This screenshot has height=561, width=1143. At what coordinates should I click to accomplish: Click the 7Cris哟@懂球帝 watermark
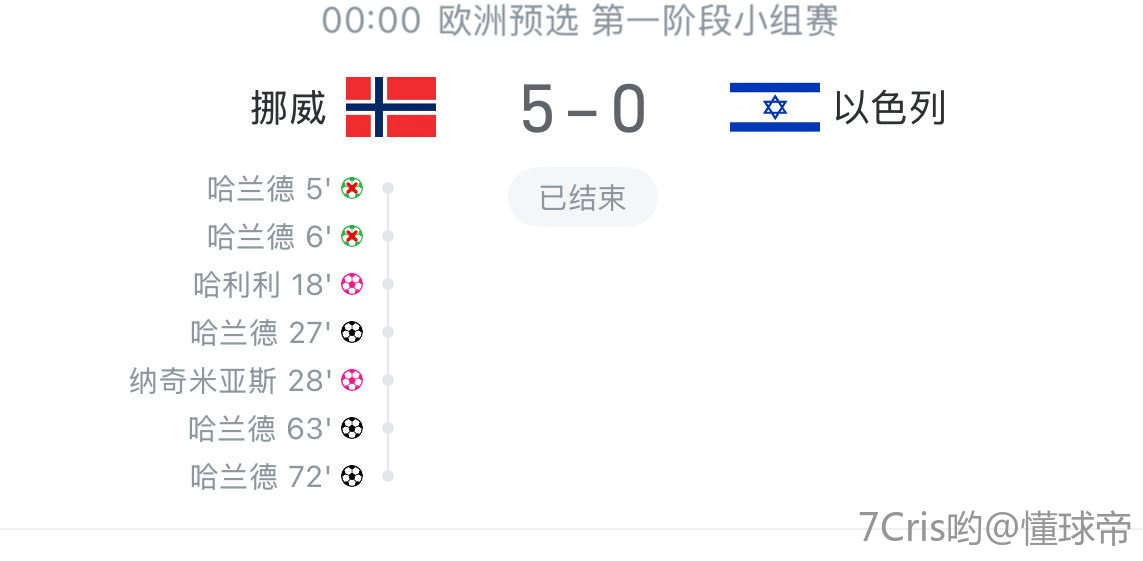[995, 527]
